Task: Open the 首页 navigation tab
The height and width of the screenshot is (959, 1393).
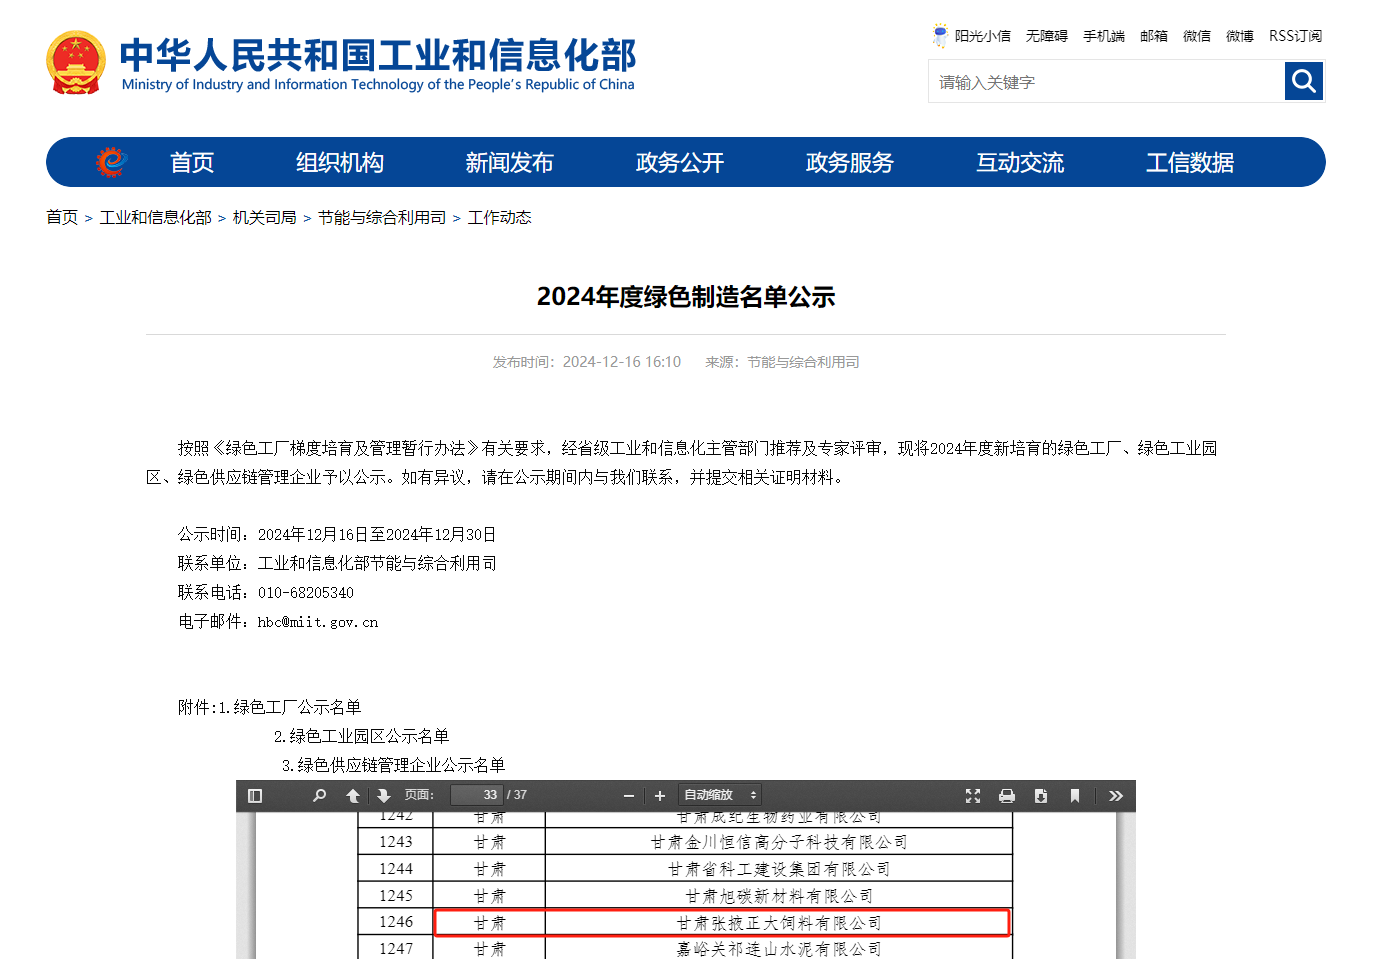Action: tap(192, 162)
